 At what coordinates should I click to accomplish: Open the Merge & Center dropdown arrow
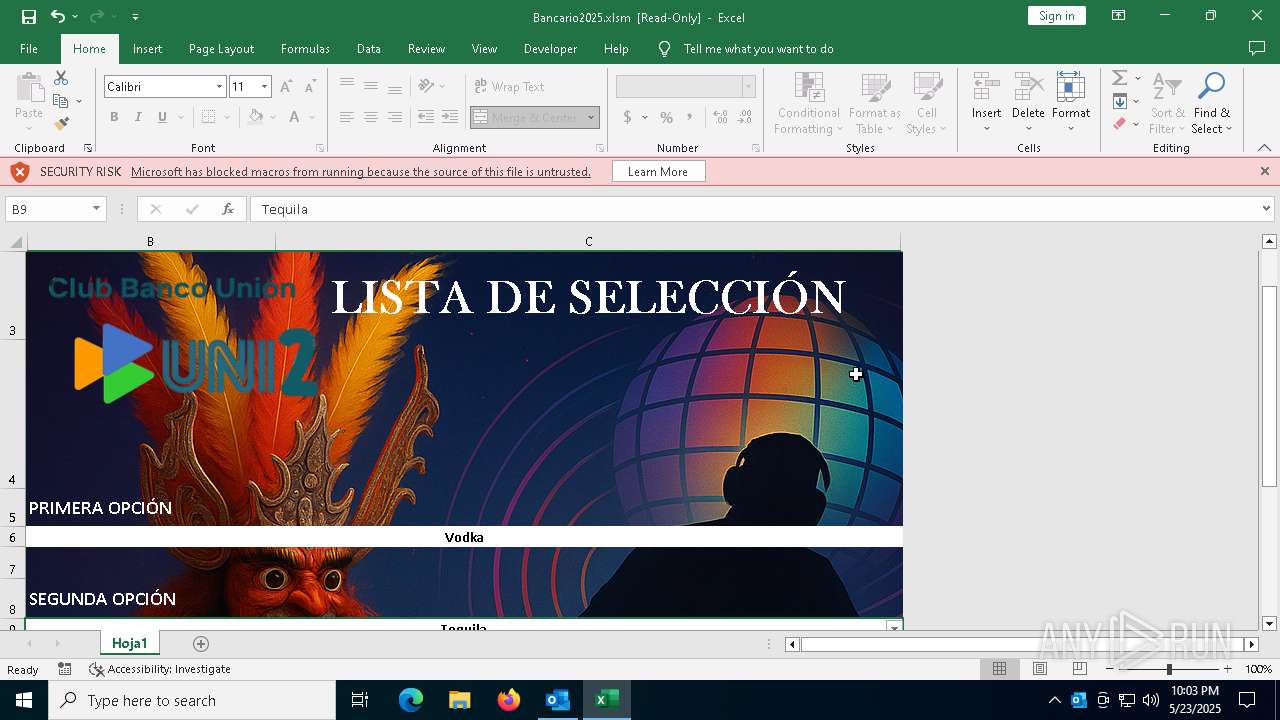[x=591, y=117]
